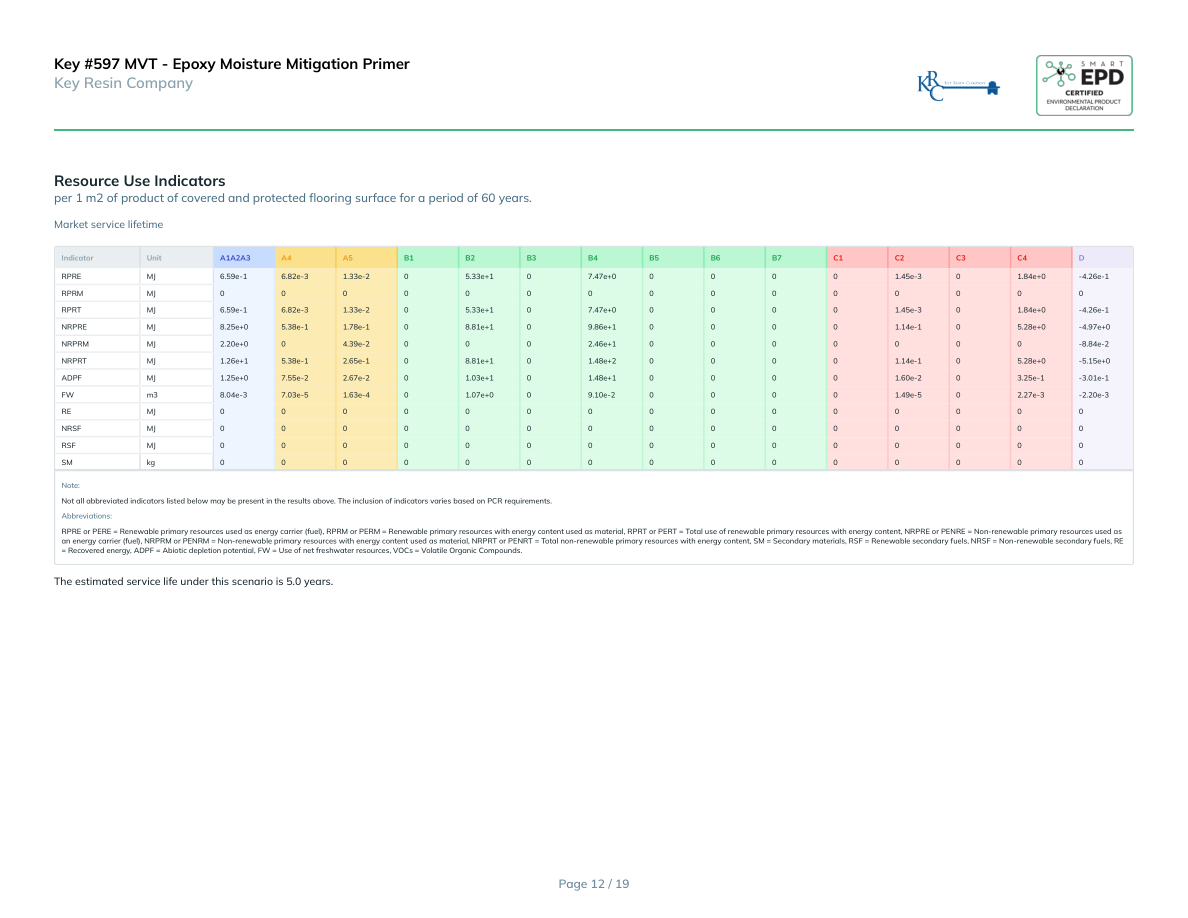The height and width of the screenshot is (918, 1188).
Task: Click the 4.39e-2 value in column A5
Action: (355, 343)
